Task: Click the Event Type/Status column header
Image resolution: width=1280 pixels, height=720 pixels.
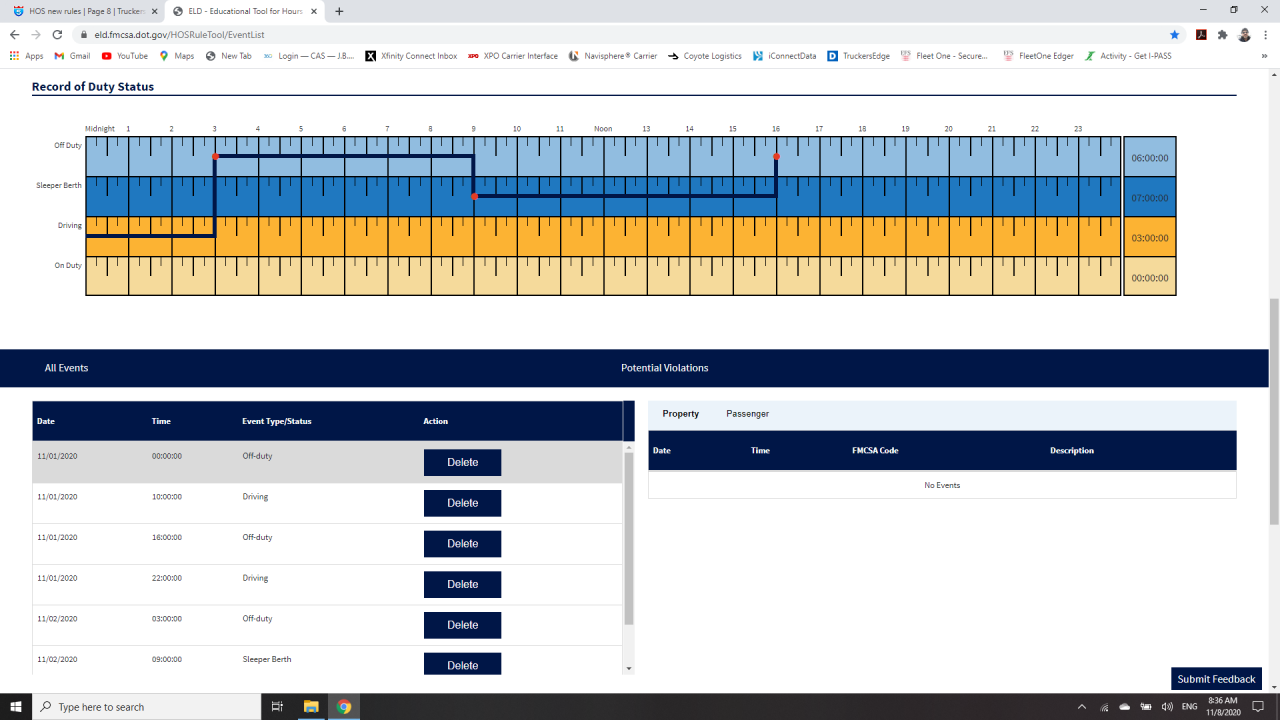Action: point(277,421)
